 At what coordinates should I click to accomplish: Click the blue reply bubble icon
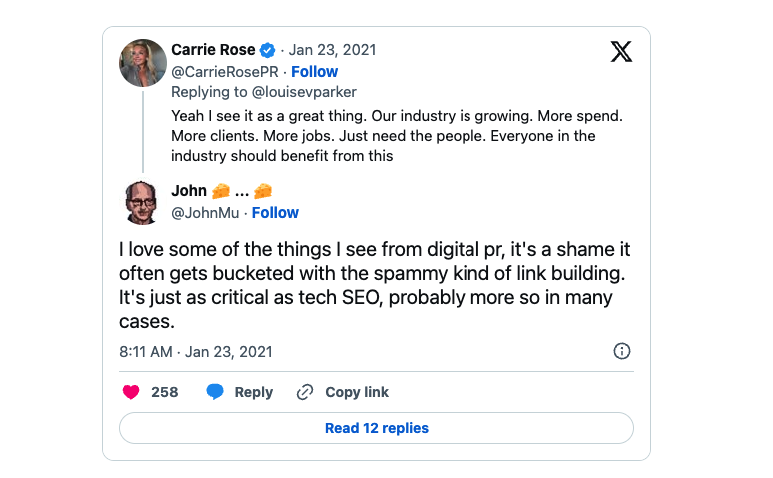(215, 392)
